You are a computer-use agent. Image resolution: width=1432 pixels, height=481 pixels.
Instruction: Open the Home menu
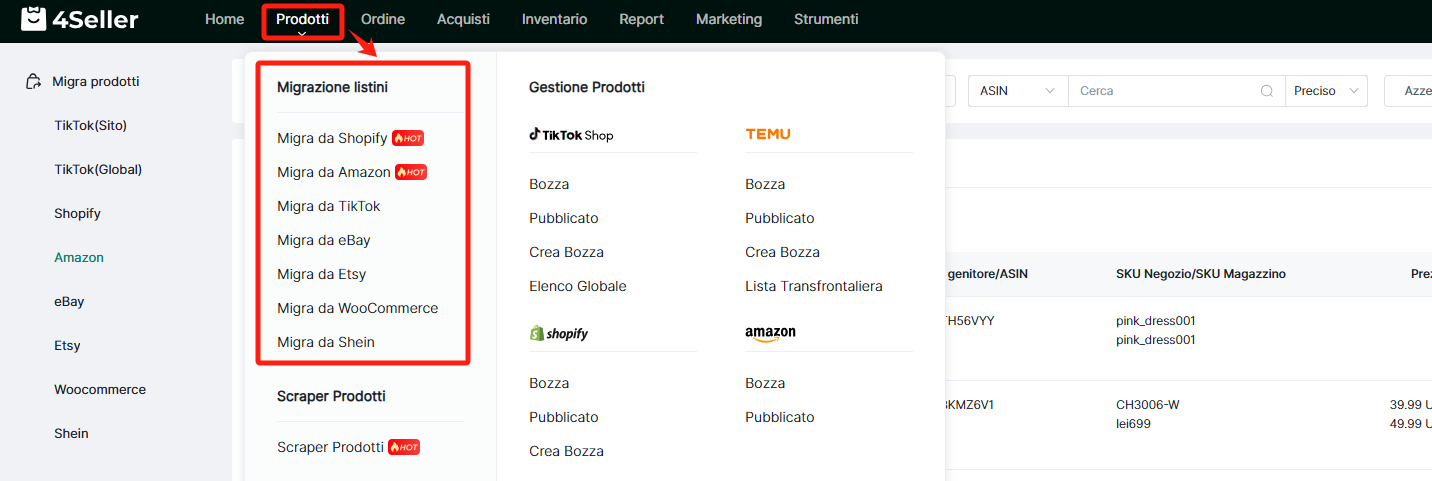[224, 19]
